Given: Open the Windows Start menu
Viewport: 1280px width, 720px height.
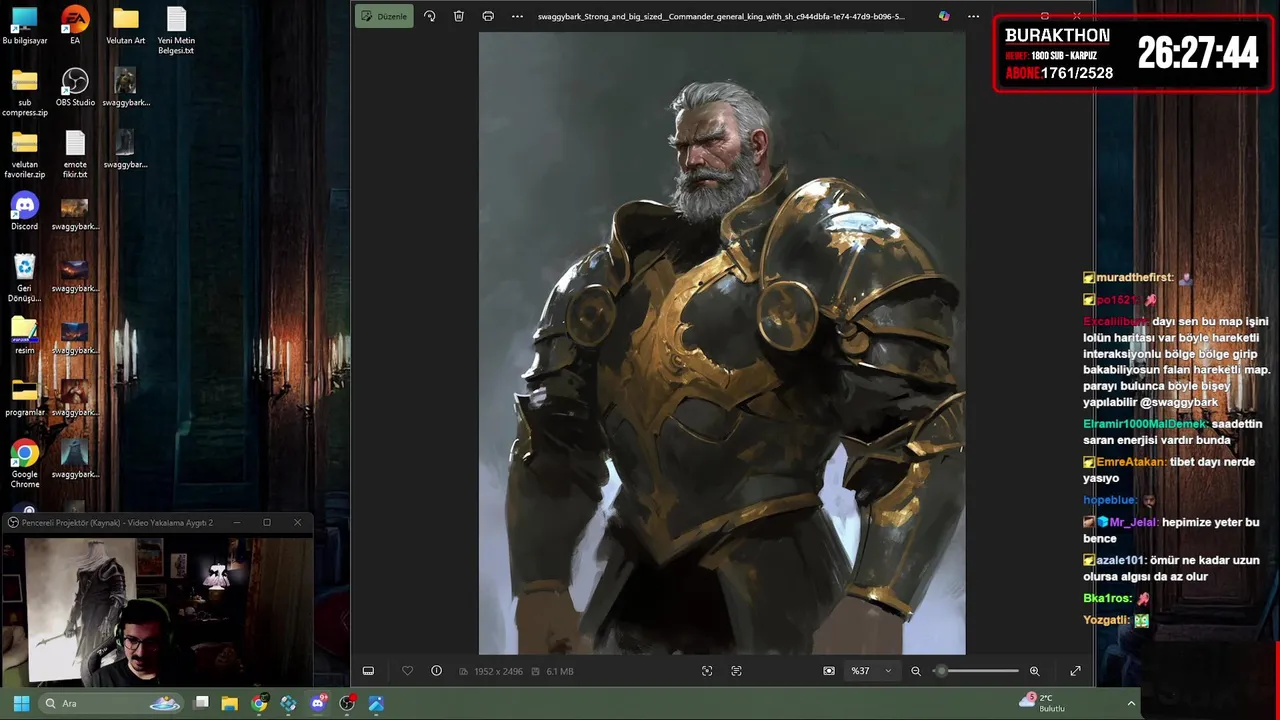Looking at the screenshot, I should [x=21, y=703].
